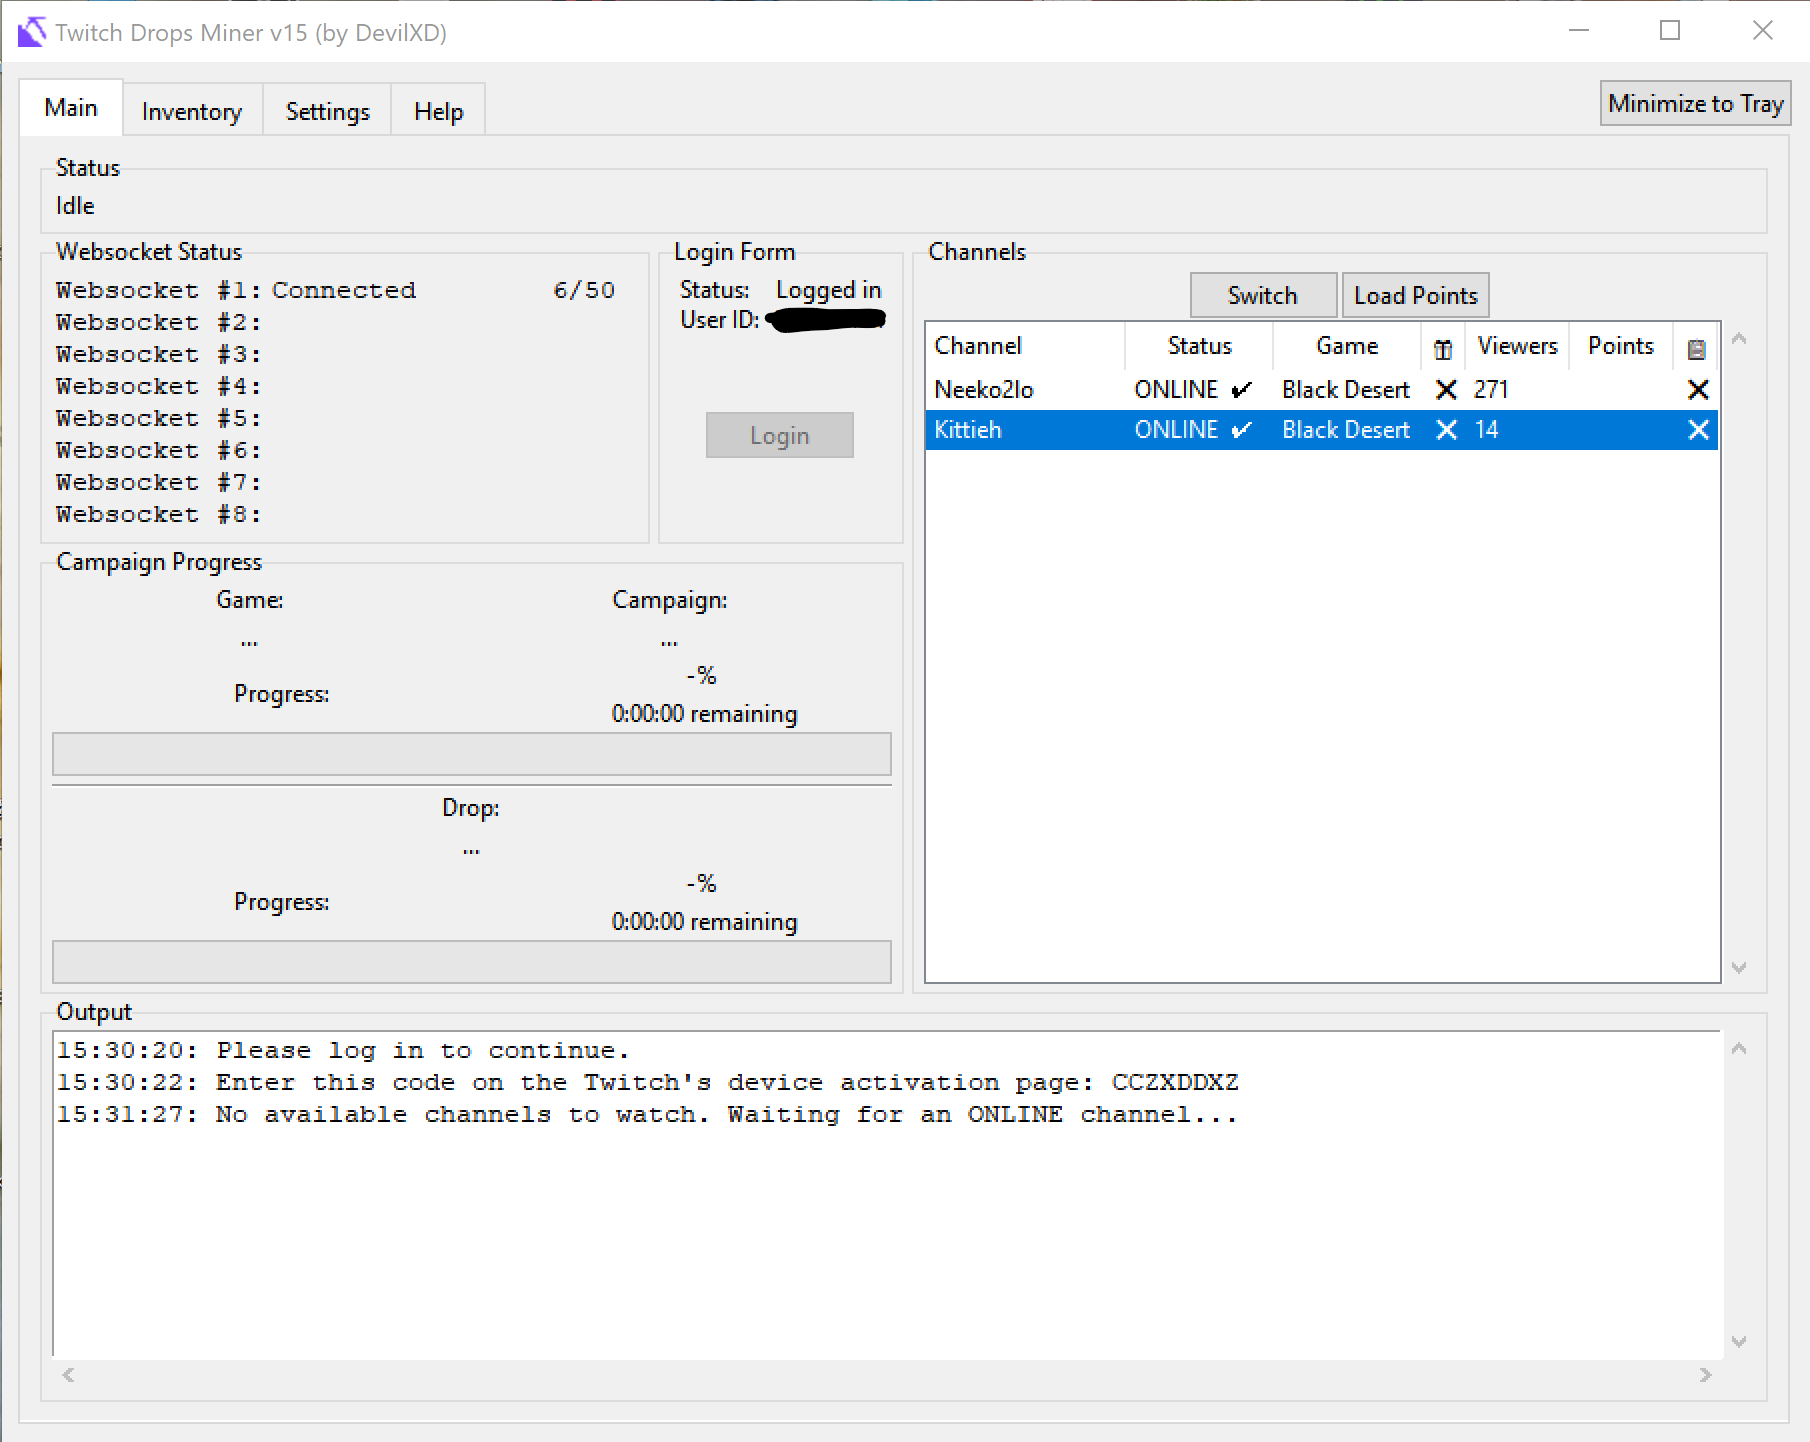Click the channel list scroll-up arrow
Screen dimensions: 1810x1442
[1740, 340]
